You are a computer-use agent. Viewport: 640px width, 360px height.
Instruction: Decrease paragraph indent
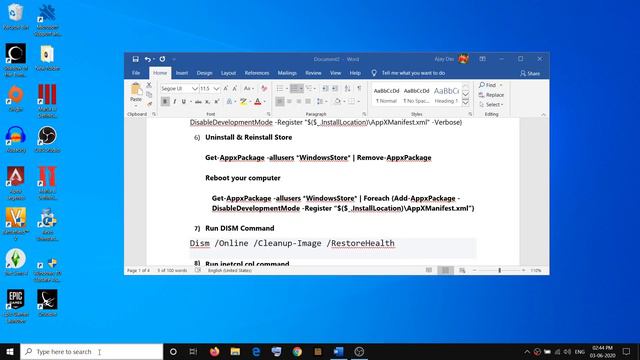(325, 89)
